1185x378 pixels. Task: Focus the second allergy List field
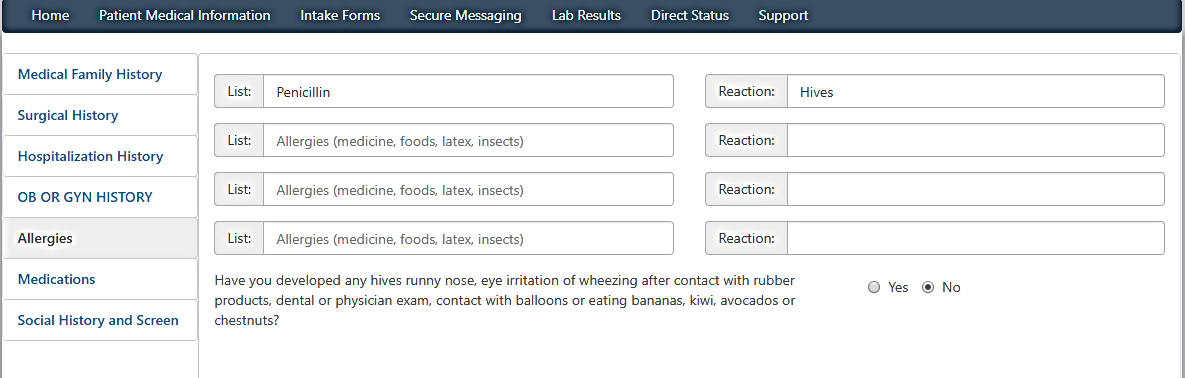468,141
